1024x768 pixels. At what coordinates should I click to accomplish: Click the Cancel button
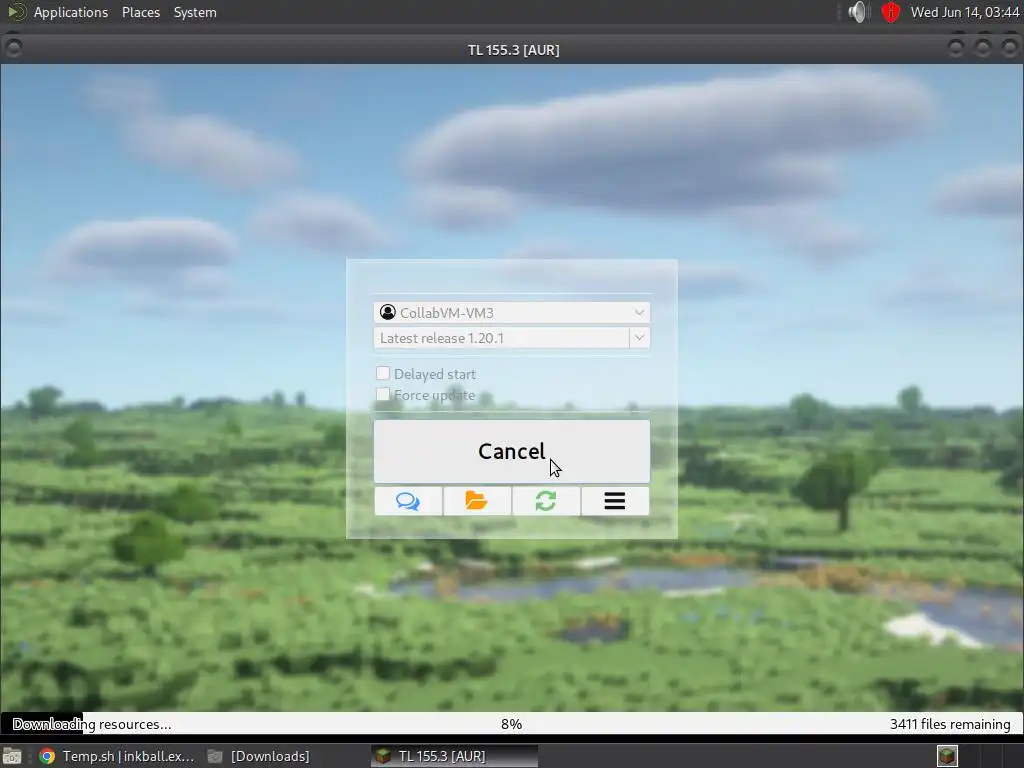pyautogui.click(x=512, y=451)
